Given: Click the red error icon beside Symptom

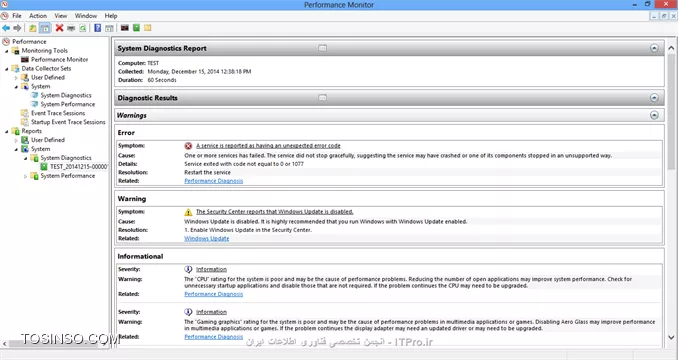Looking at the screenshot, I should 188,146.
